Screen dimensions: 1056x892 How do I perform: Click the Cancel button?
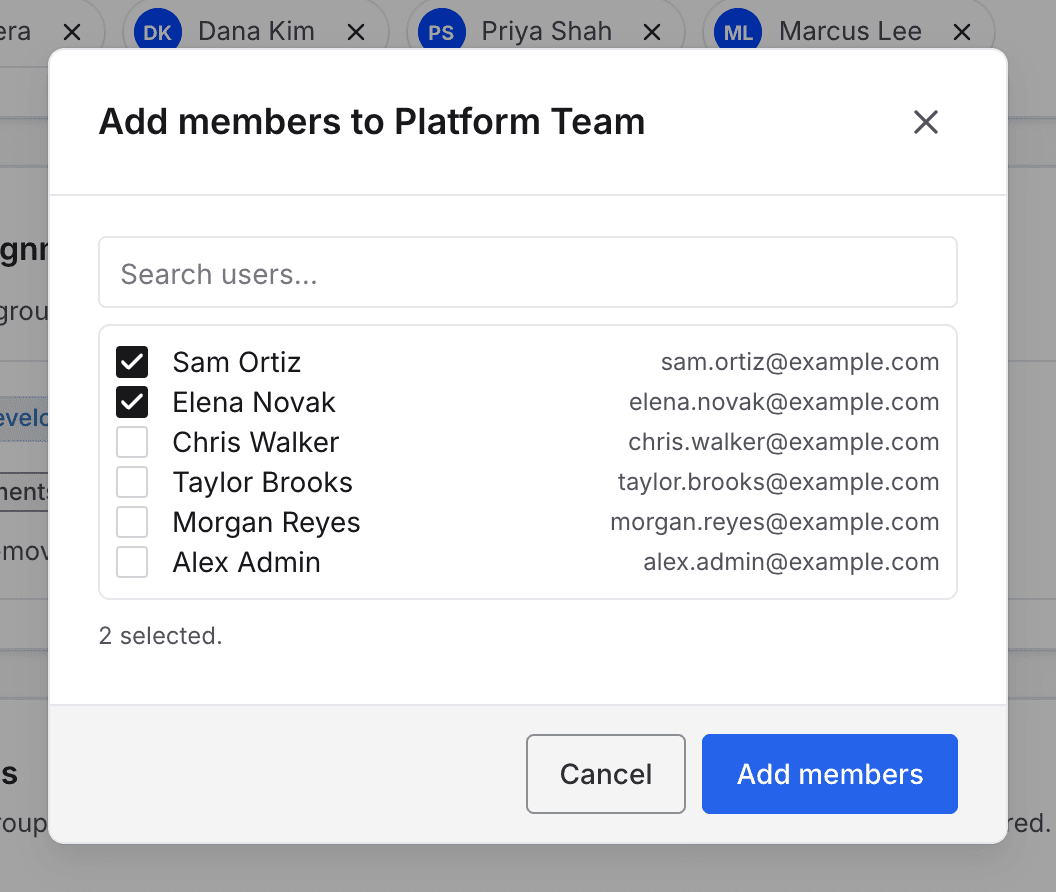pyautogui.click(x=605, y=774)
